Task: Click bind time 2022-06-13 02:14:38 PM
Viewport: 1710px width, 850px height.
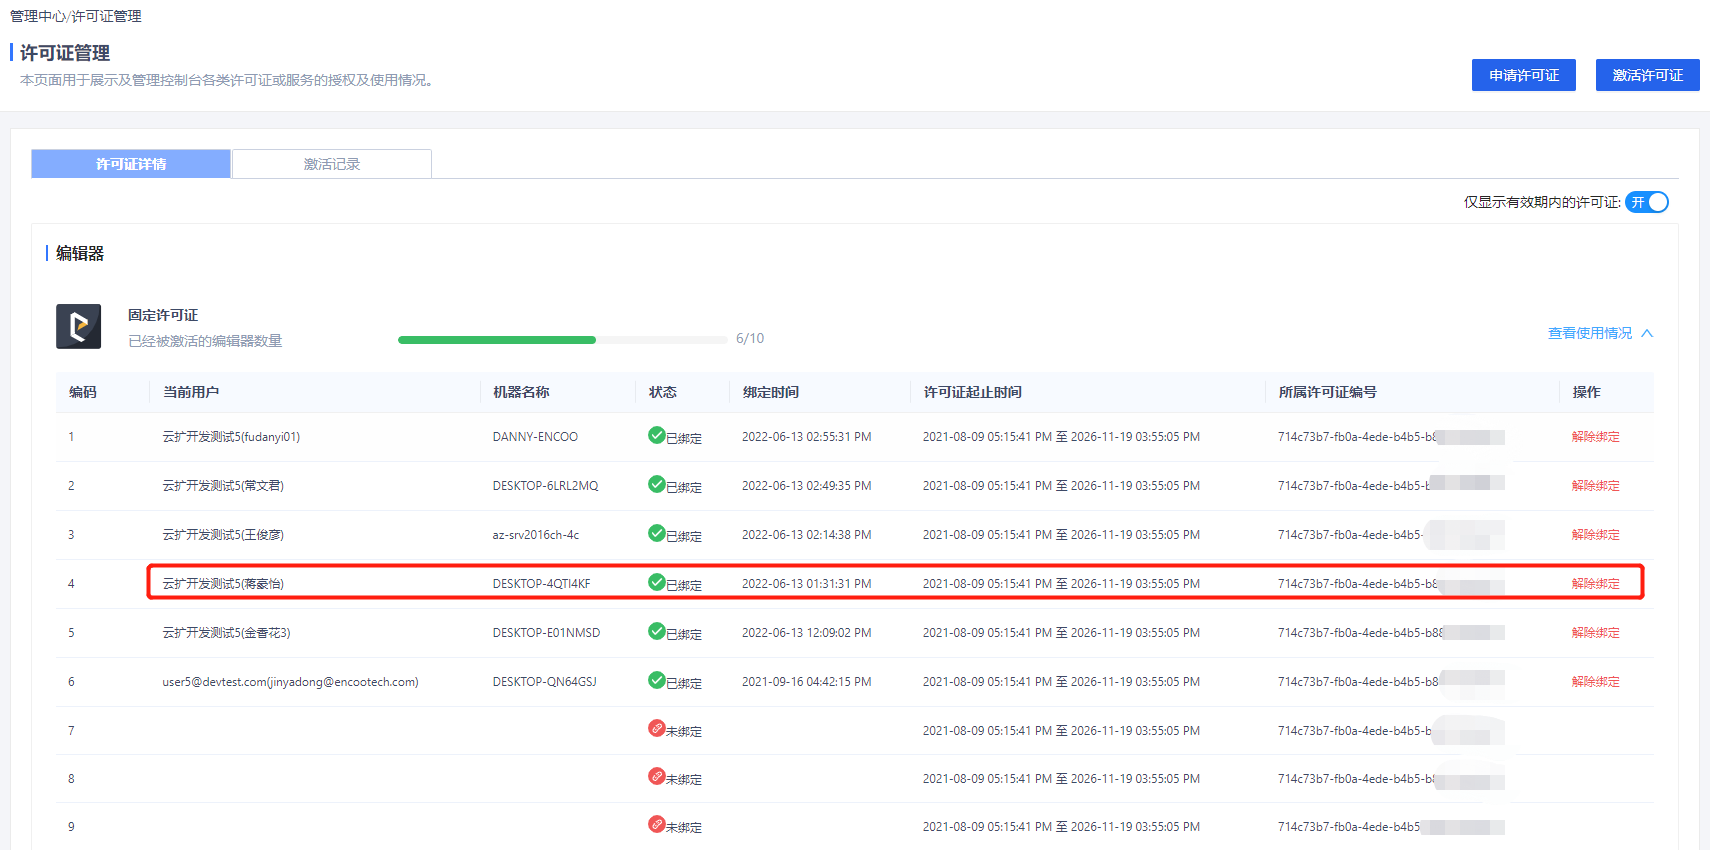Action: point(806,535)
